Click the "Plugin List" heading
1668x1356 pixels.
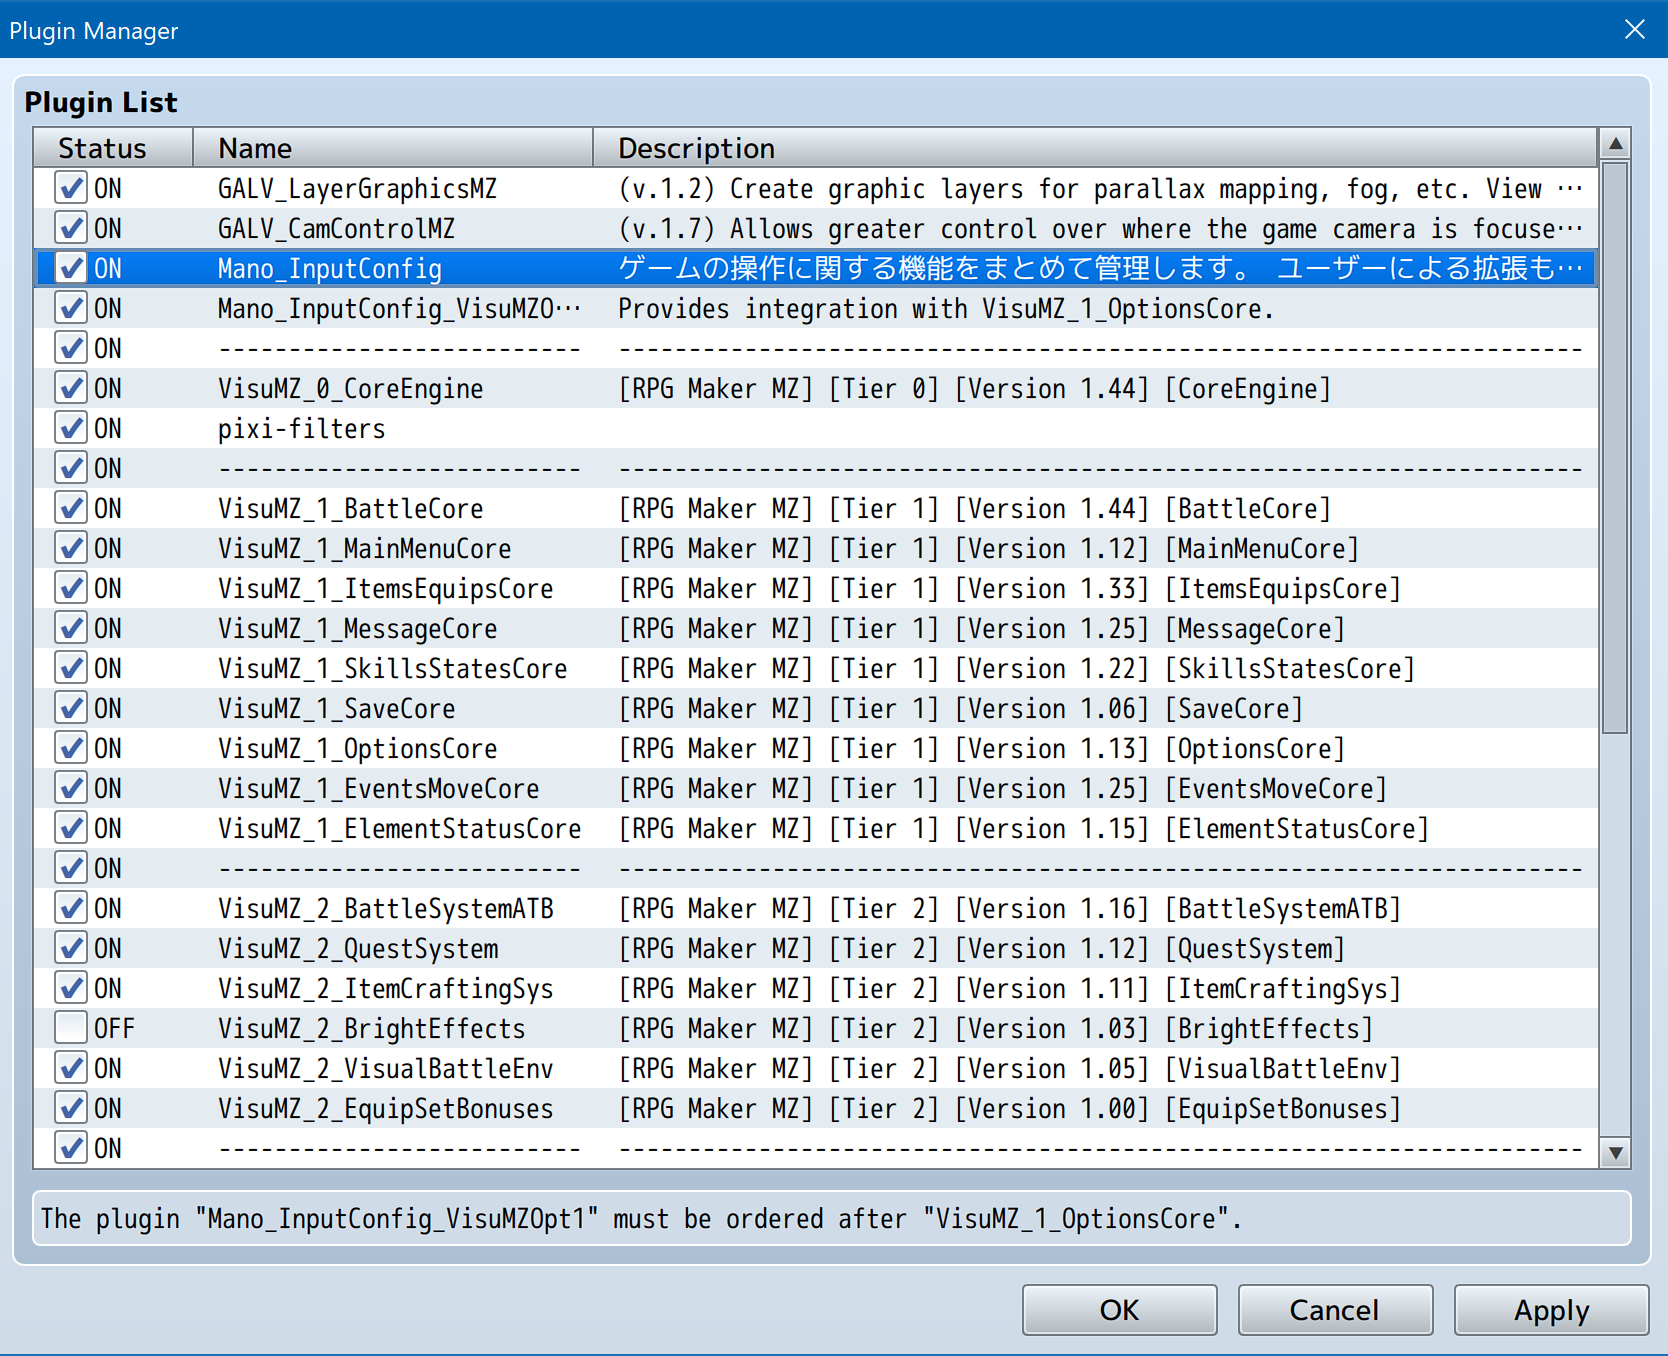pyautogui.click(x=100, y=102)
